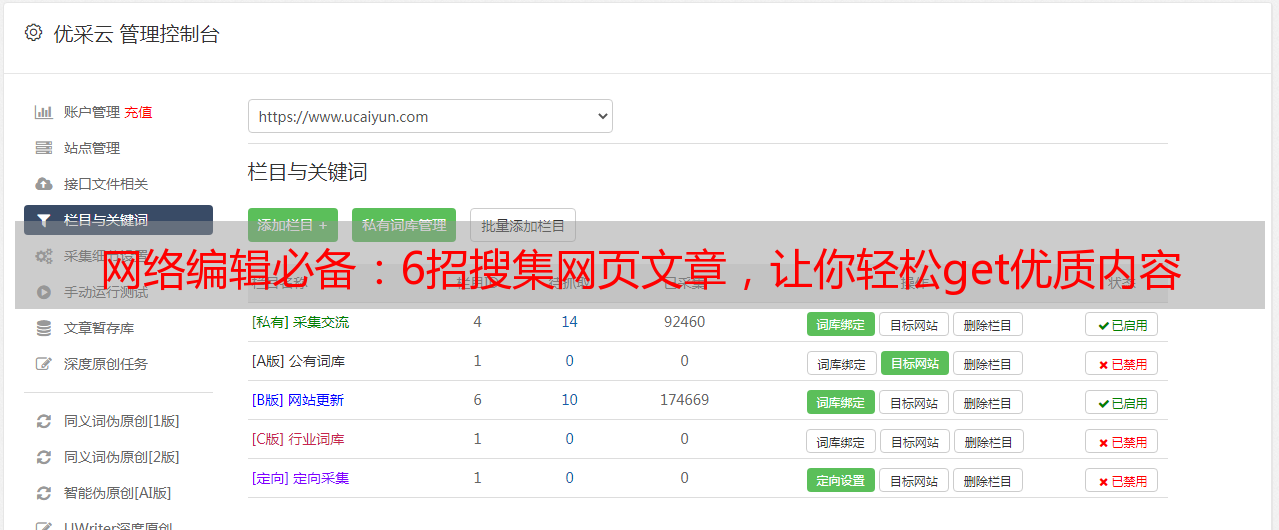1279x530 pixels.
Task: Click 词库绑定 in 行业词库 row
Action: point(842,441)
